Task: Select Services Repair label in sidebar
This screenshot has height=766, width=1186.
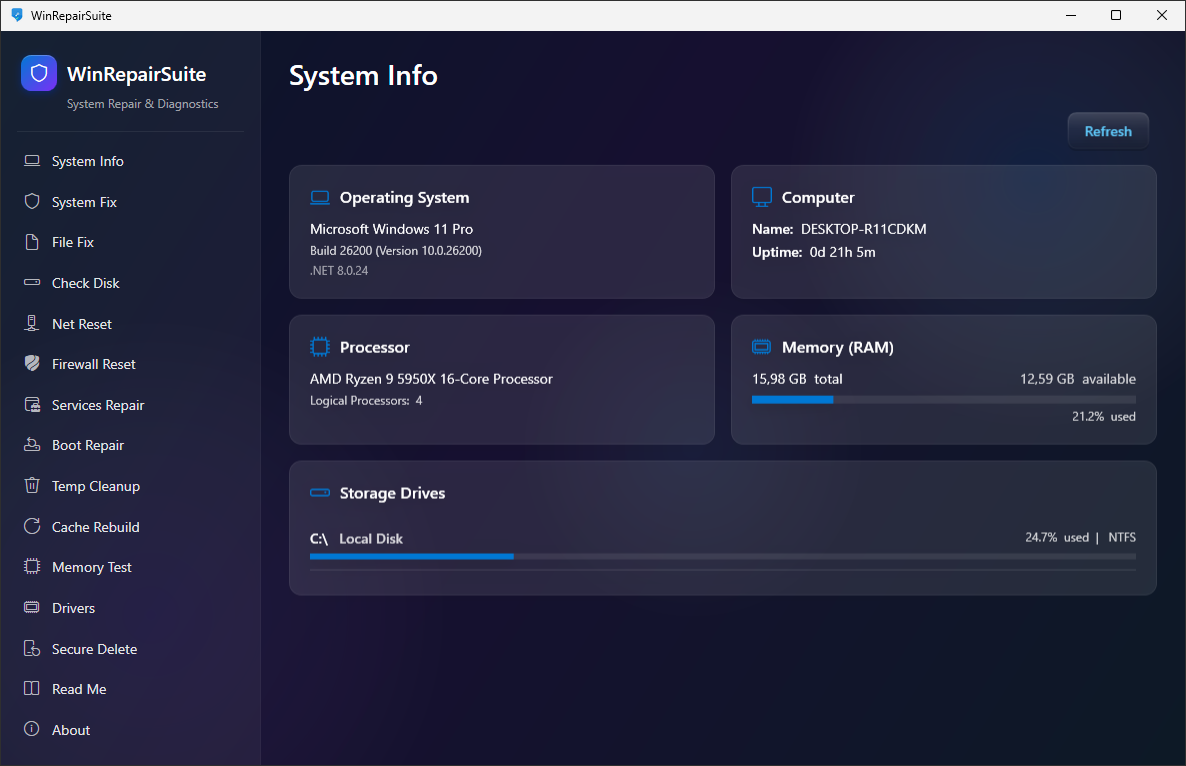Action: tap(98, 405)
